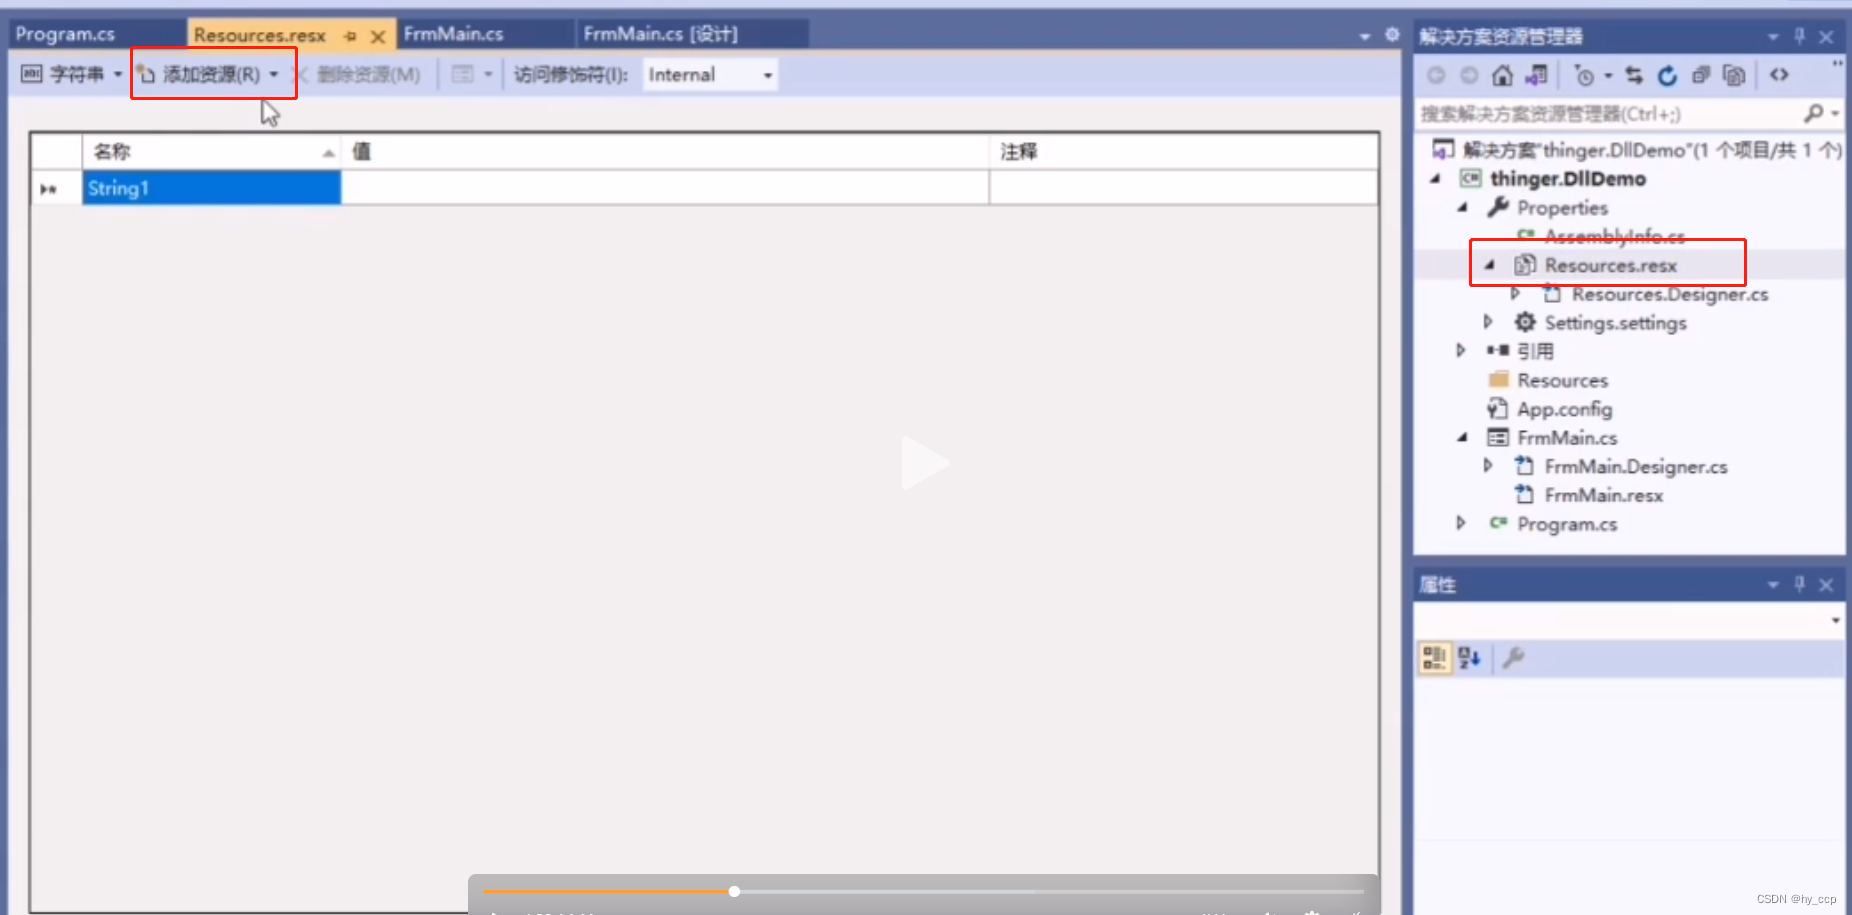Select the alphabetical sort icon in Properties panel

pyautogui.click(x=1468, y=658)
